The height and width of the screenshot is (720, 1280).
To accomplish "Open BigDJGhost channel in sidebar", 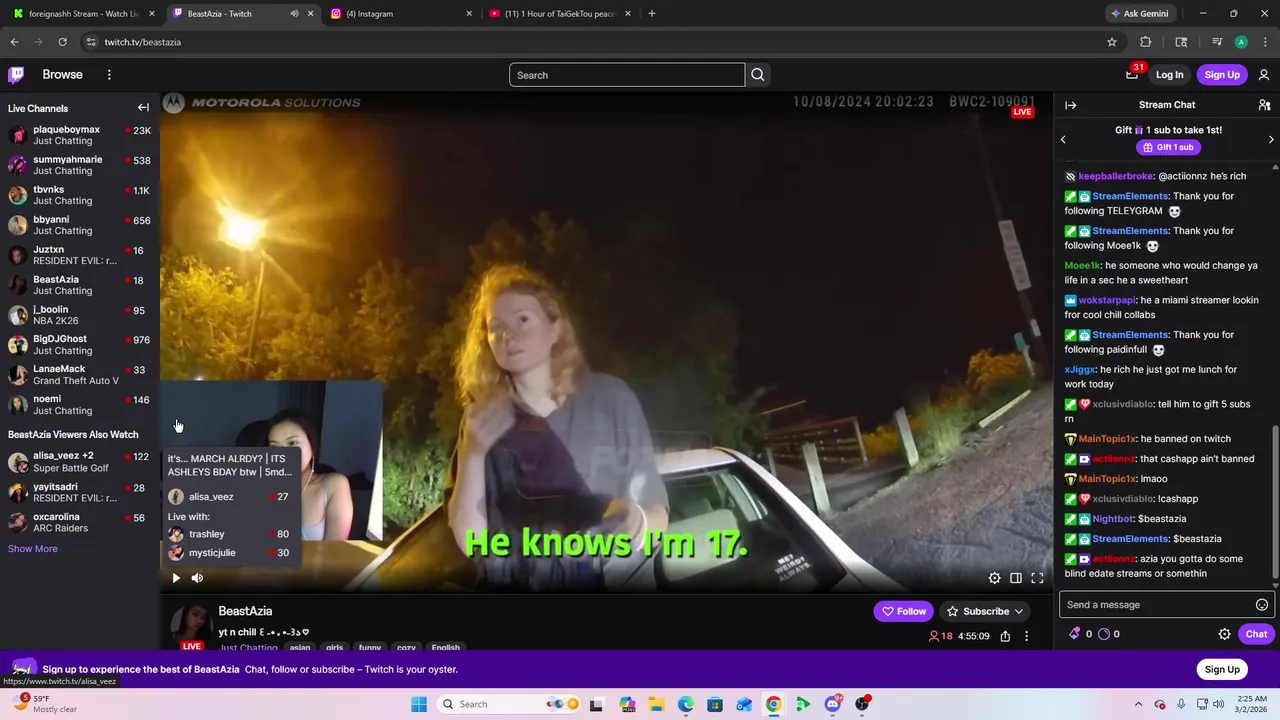I will coord(78,345).
